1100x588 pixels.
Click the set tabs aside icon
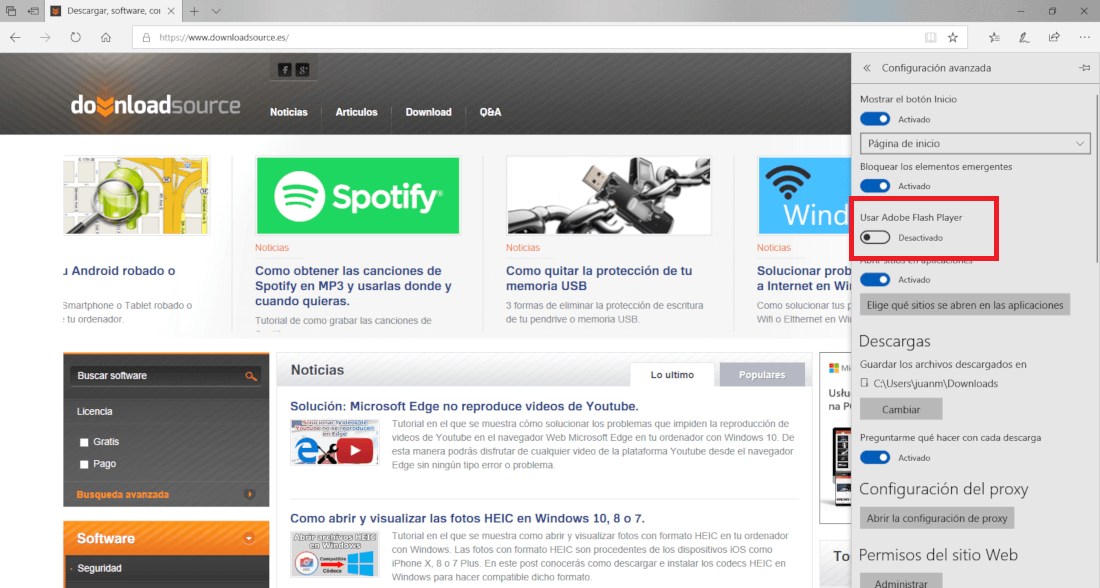[x=33, y=11]
